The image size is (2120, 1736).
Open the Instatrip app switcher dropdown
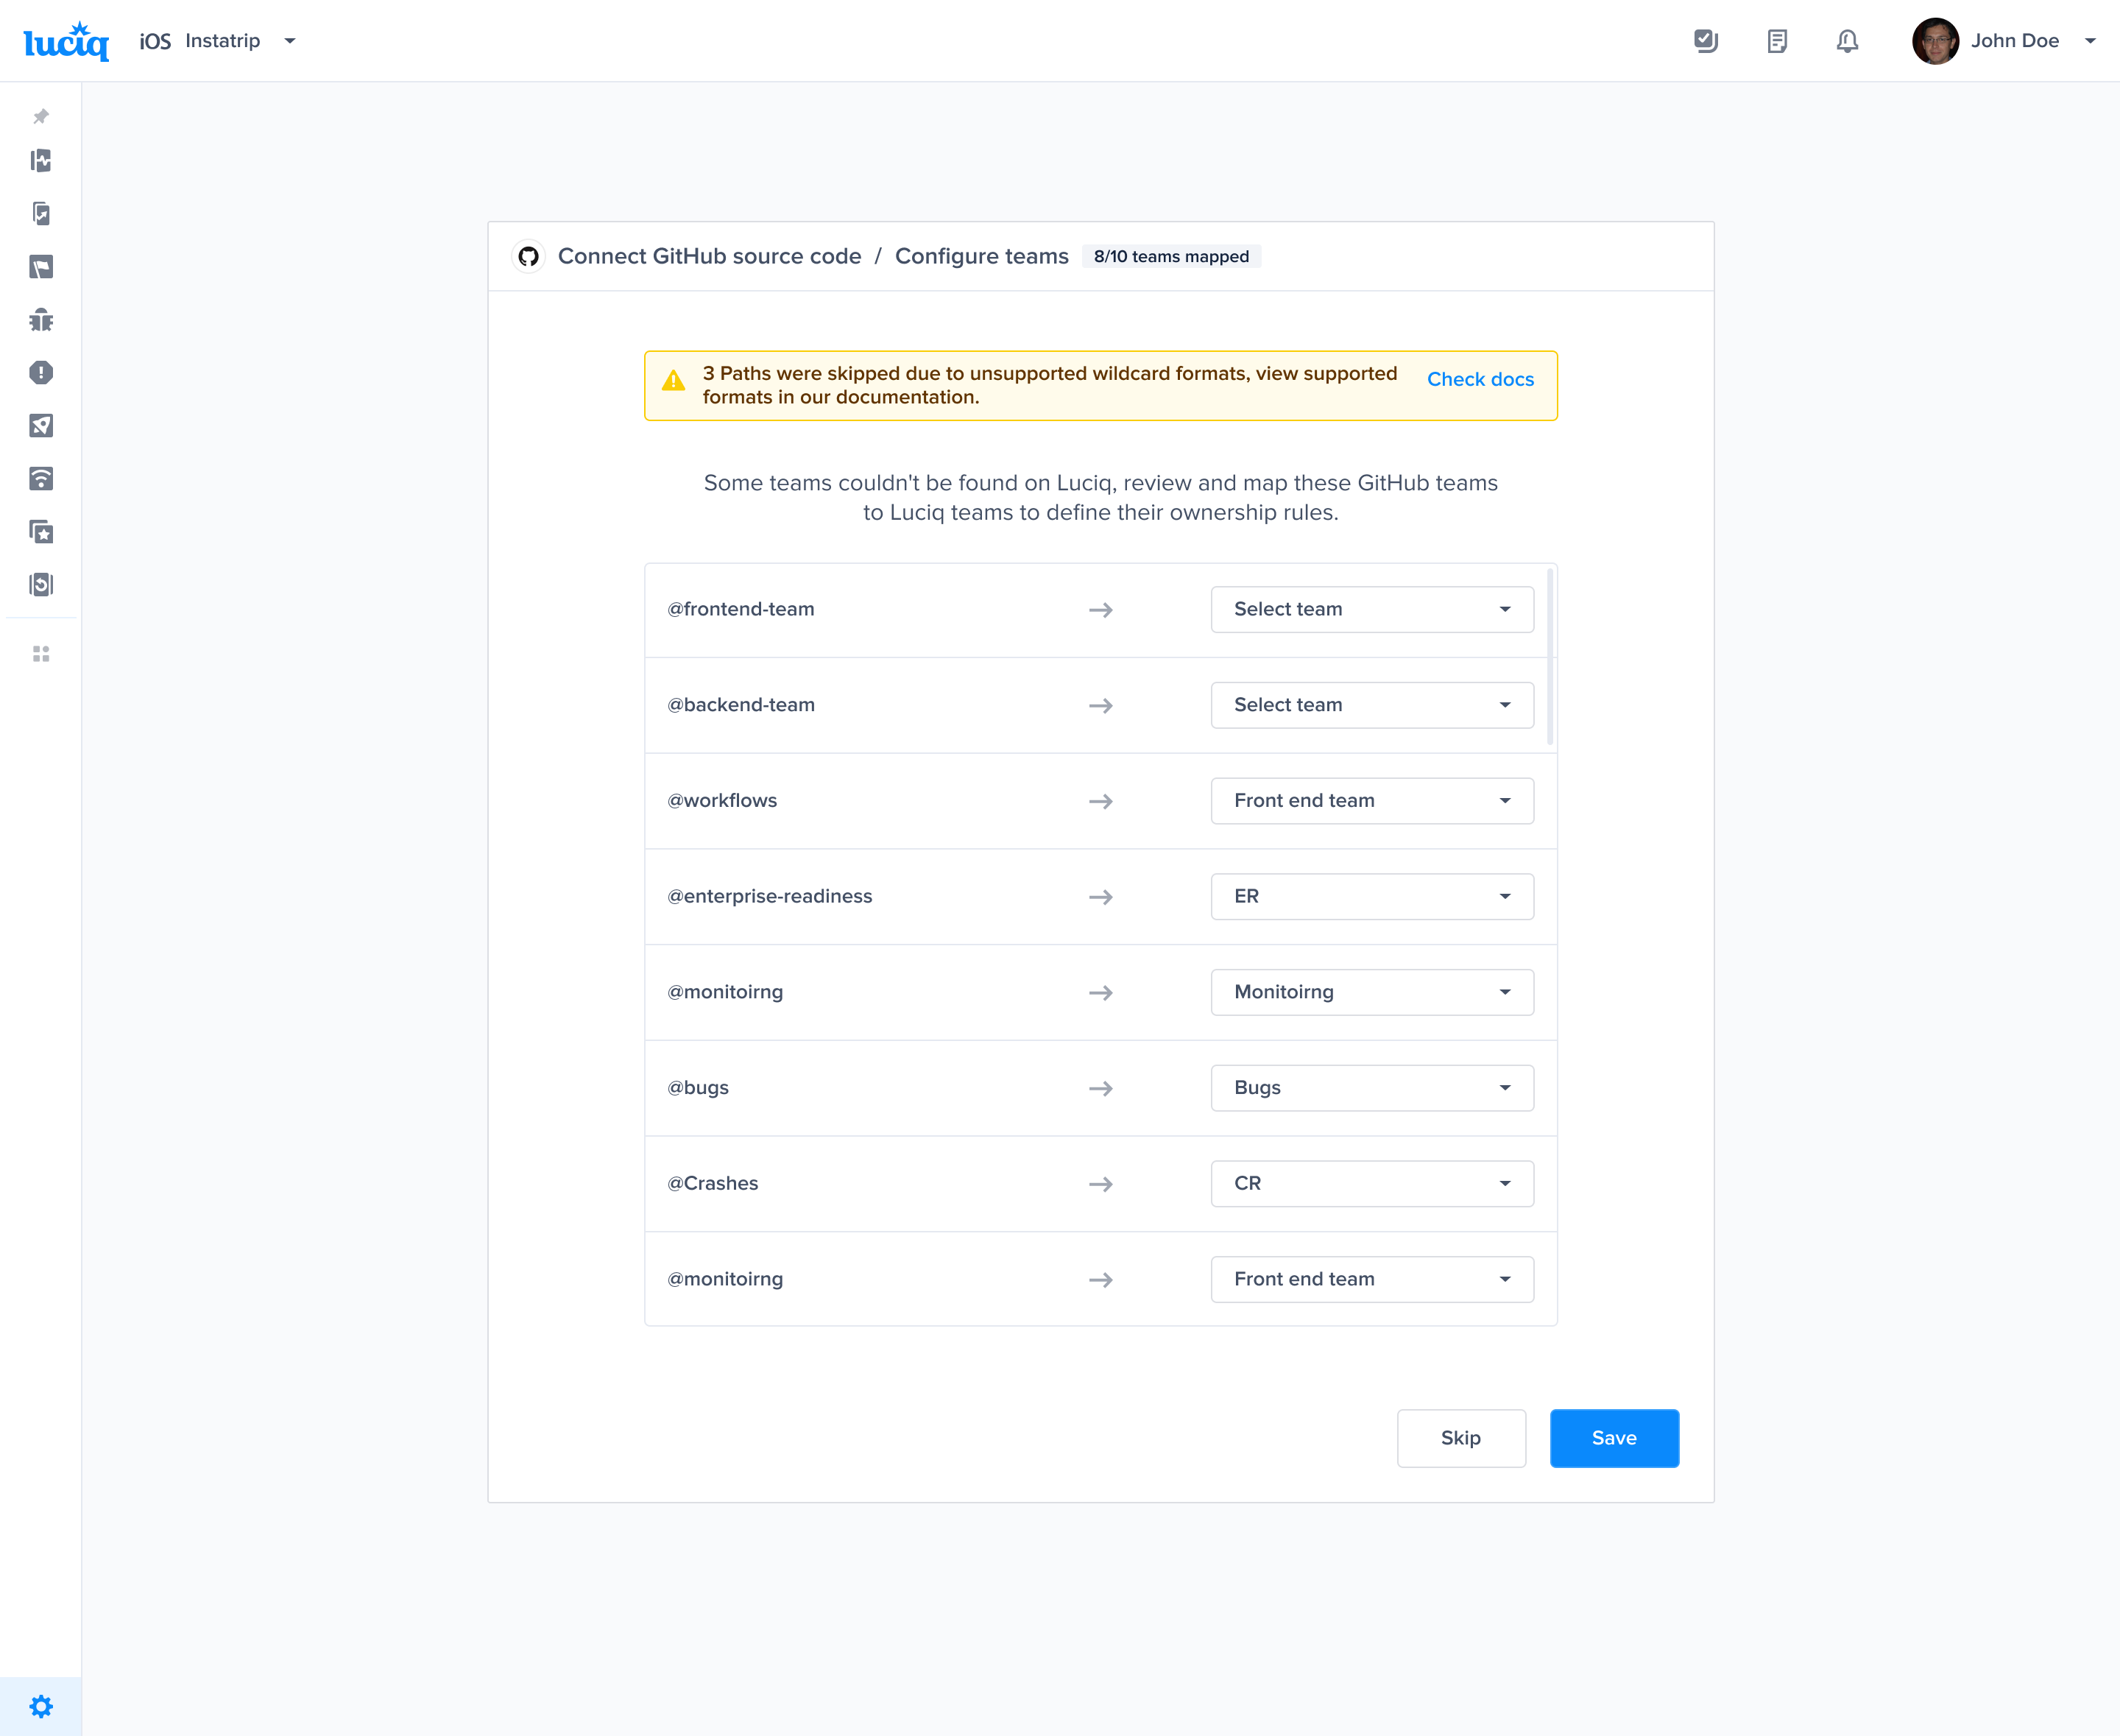290,41
